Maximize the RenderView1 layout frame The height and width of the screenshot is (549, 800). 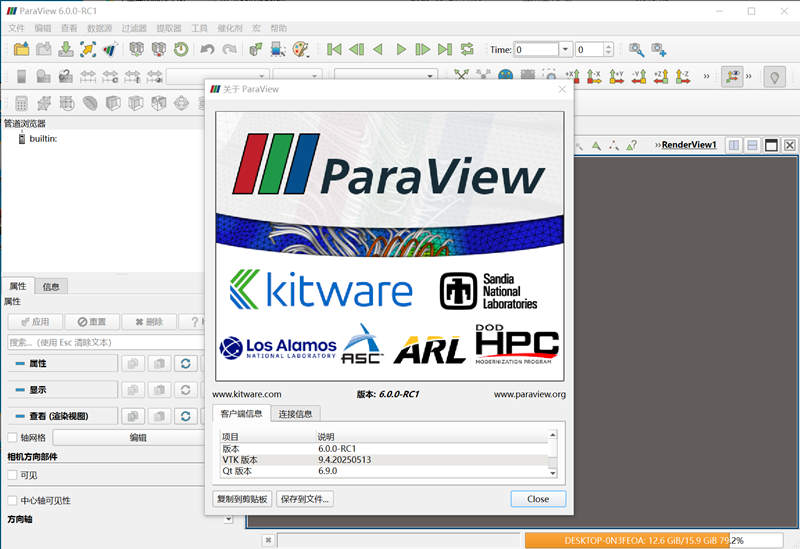pos(771,145)
